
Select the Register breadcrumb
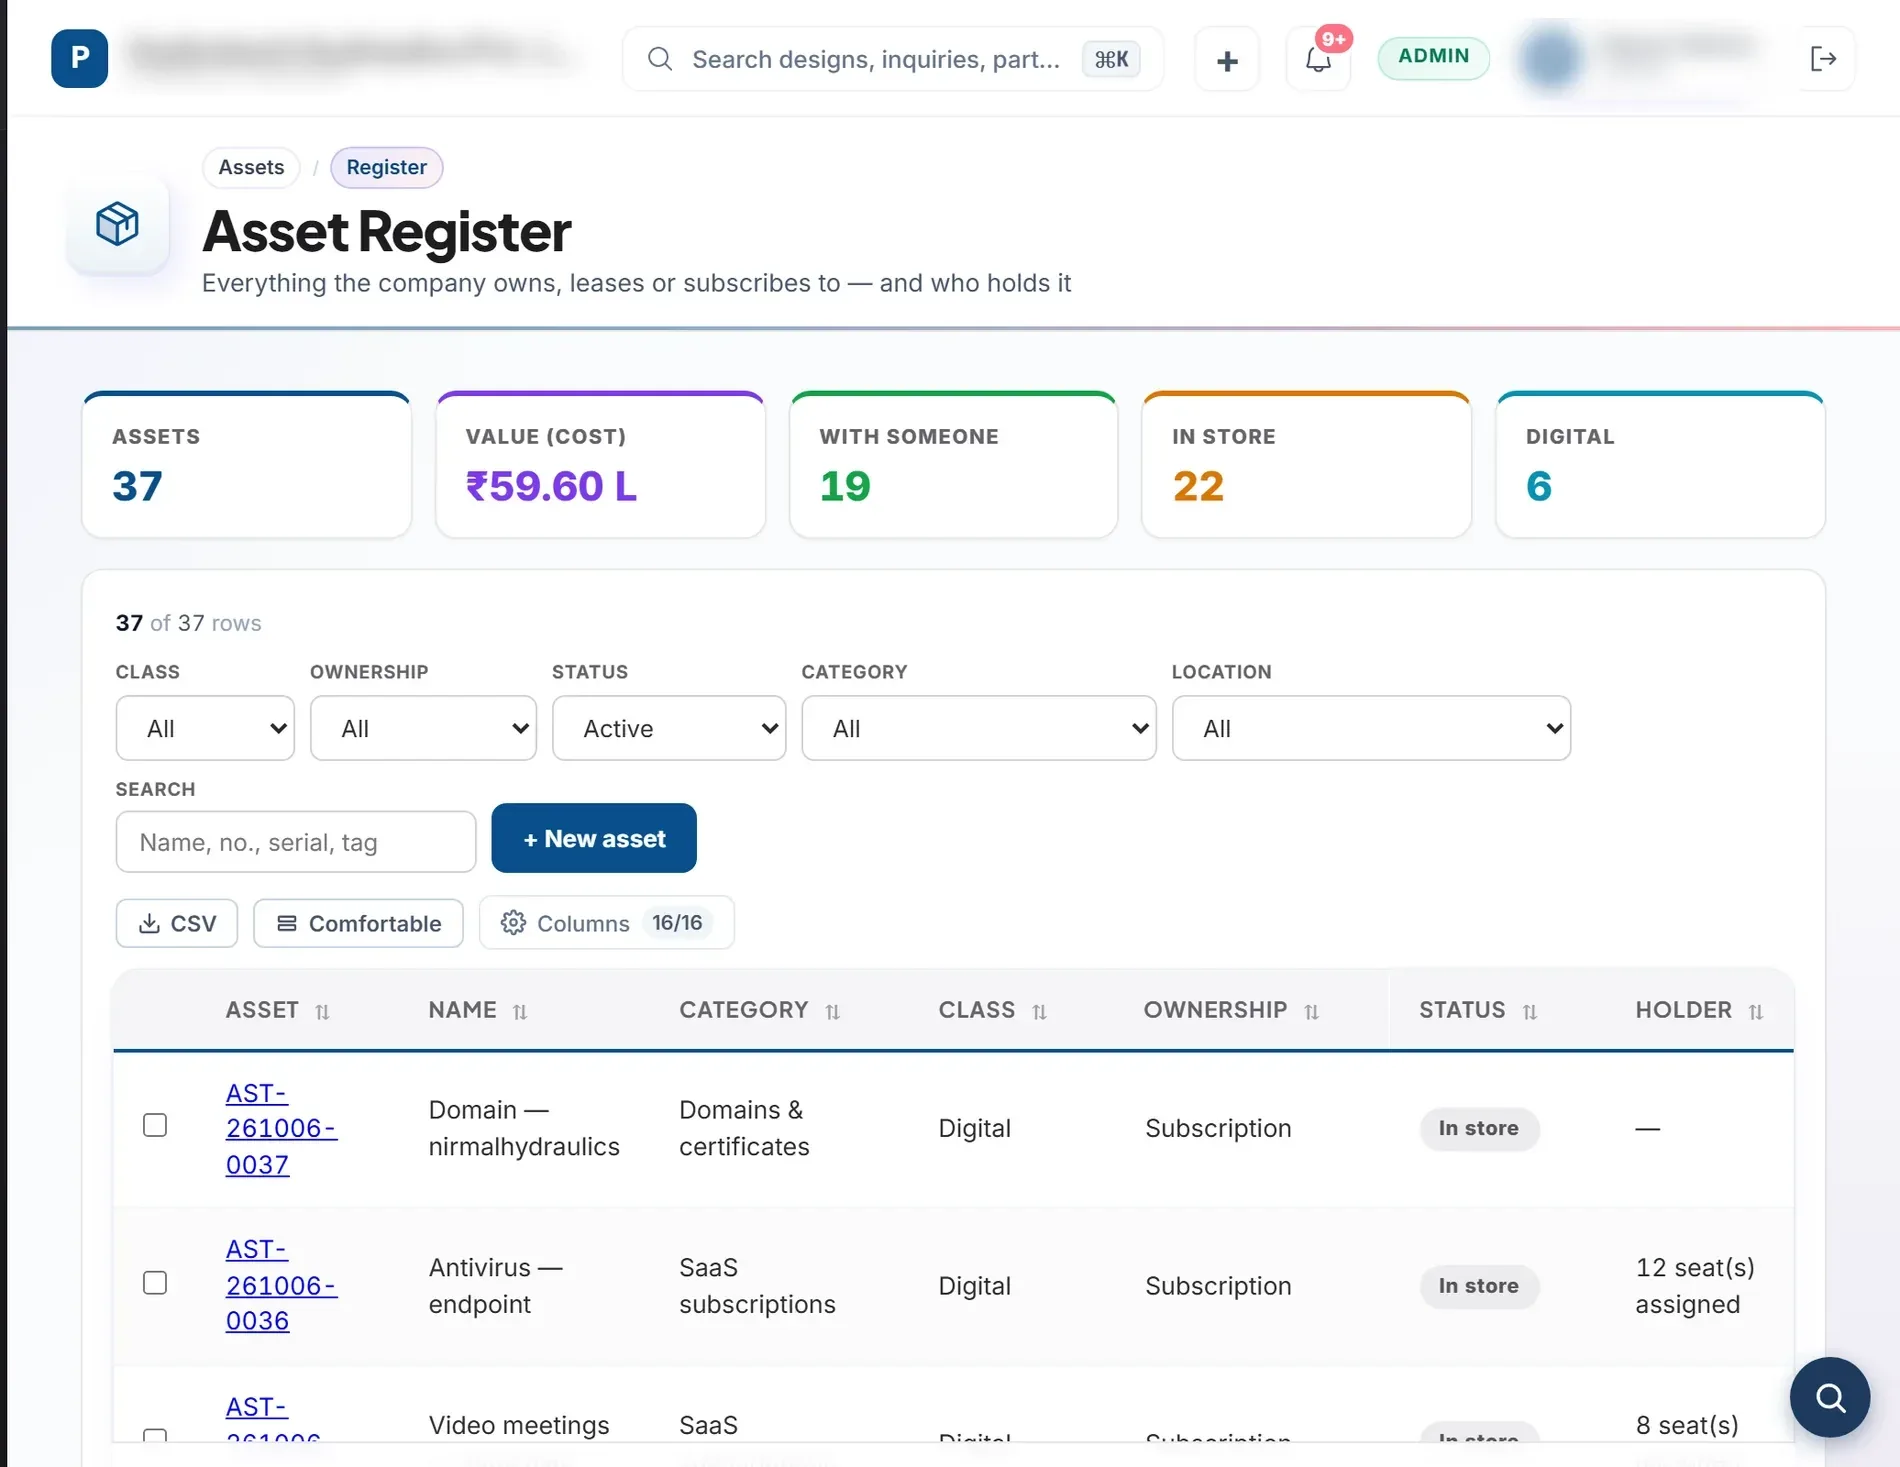386,167
